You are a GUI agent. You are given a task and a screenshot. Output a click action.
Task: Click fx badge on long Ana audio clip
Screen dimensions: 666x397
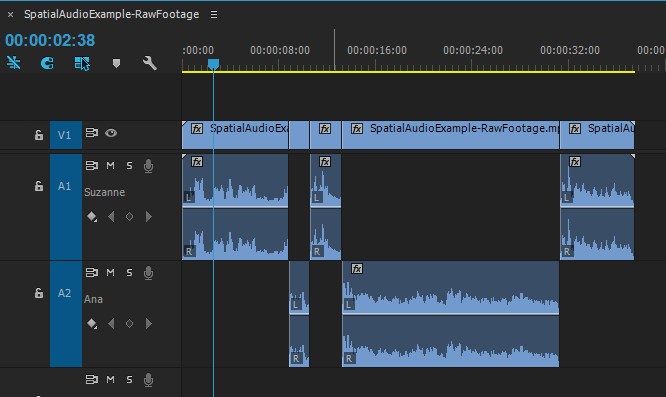(x=357, y=269)
